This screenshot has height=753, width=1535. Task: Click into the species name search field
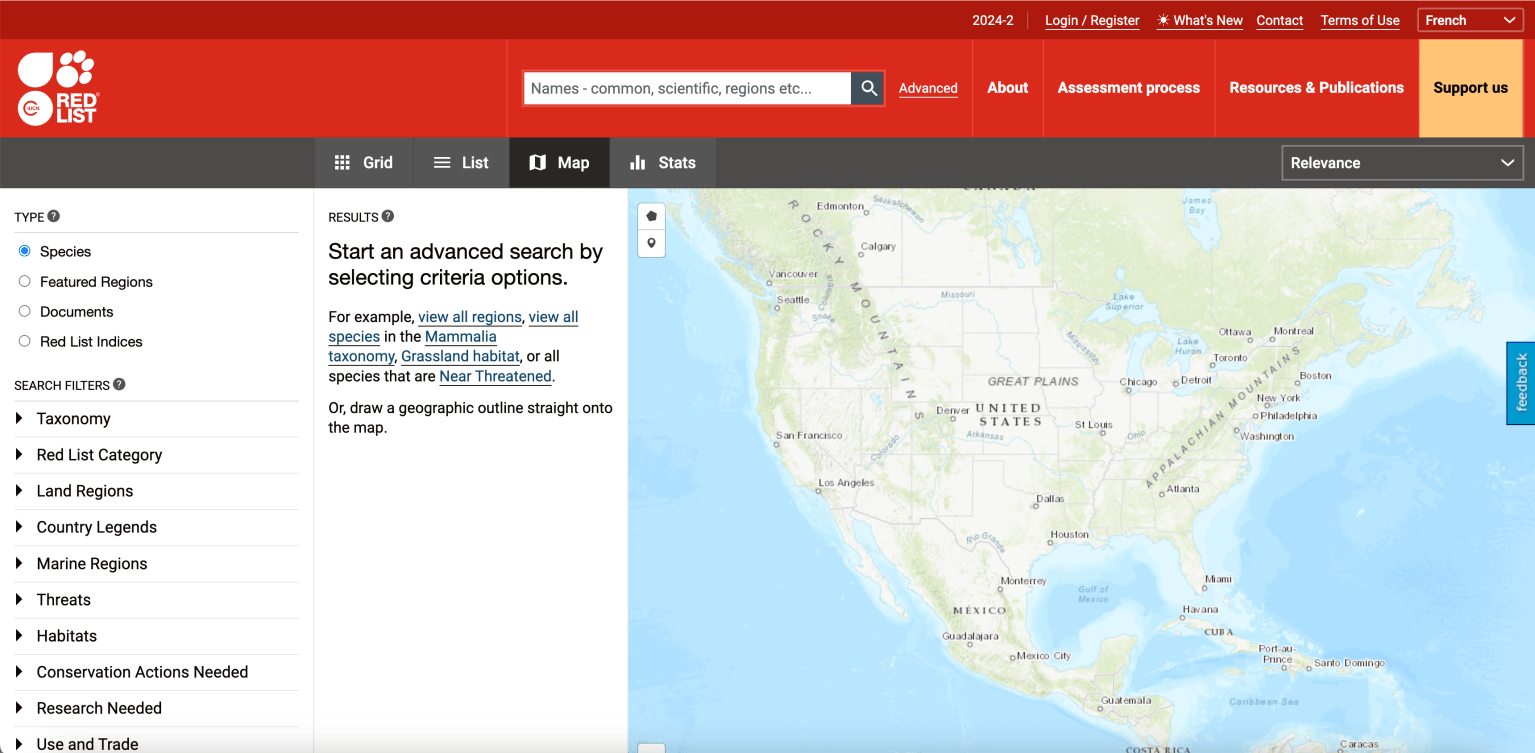point(687,88)
